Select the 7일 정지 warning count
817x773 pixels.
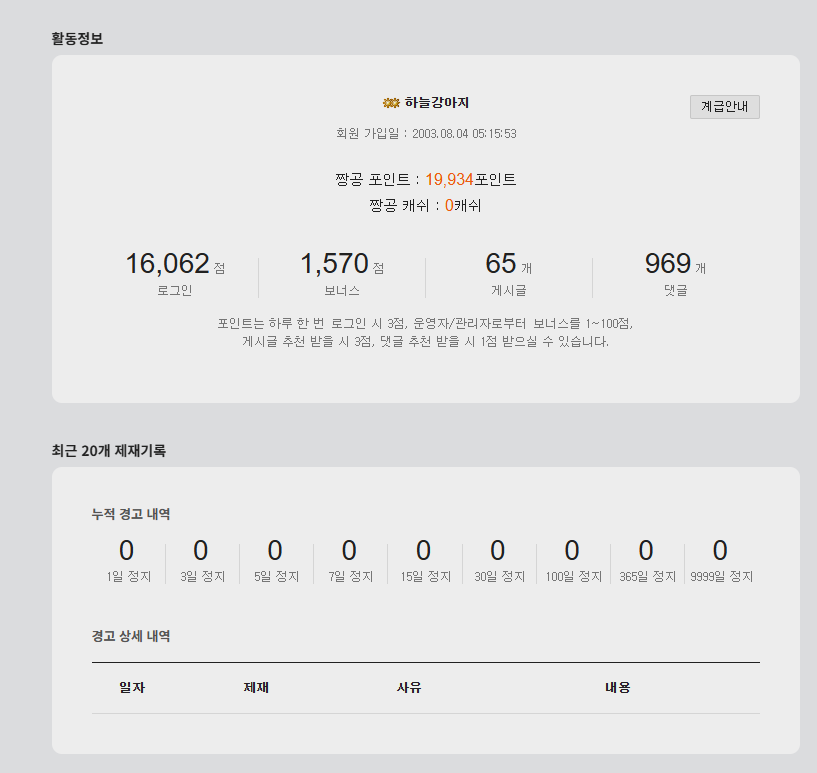point(349,551)
